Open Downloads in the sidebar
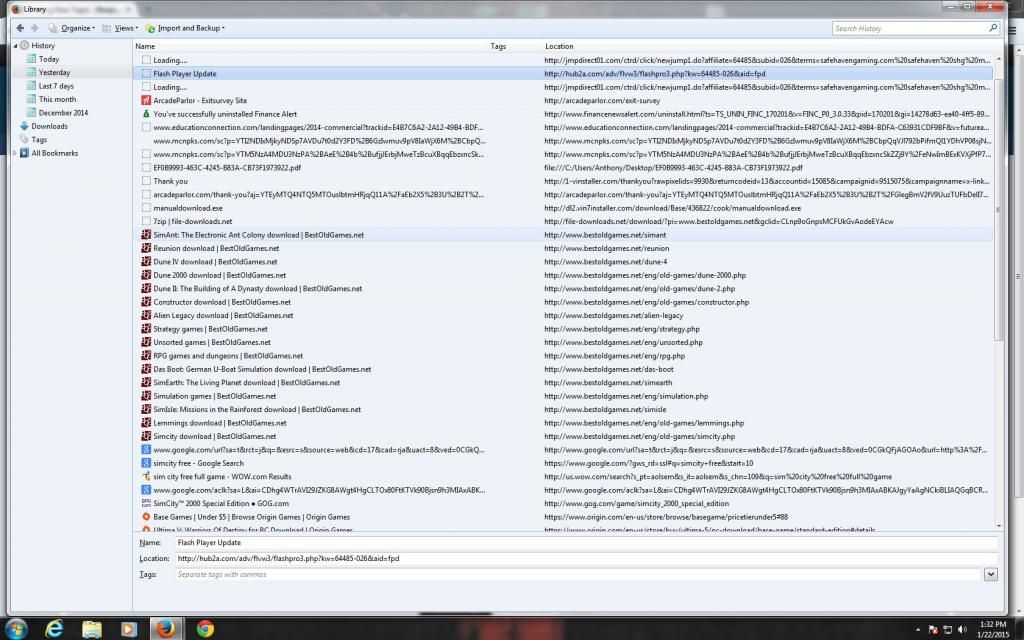 click(x=50, y=126)
